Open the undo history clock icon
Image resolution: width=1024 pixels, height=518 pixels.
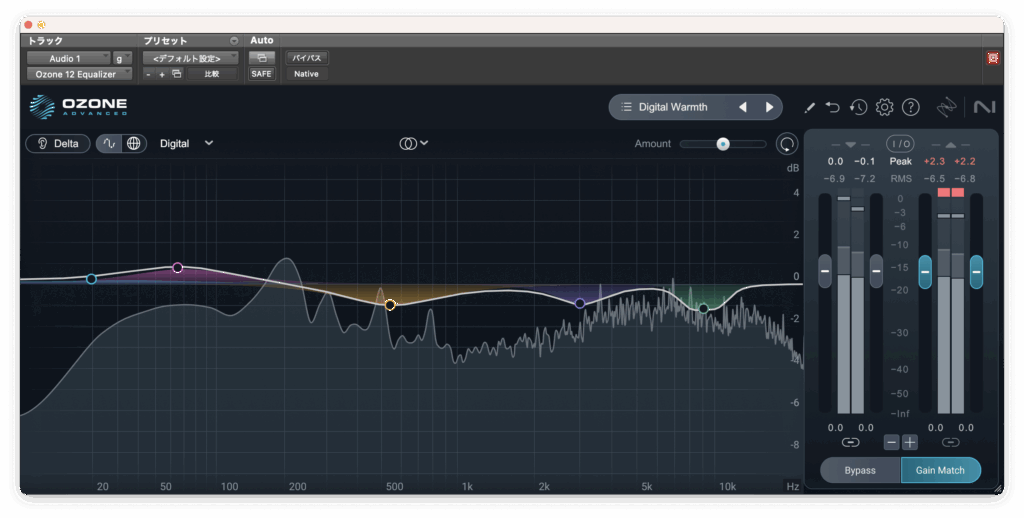pyautogui.click(x=858, y=107)
